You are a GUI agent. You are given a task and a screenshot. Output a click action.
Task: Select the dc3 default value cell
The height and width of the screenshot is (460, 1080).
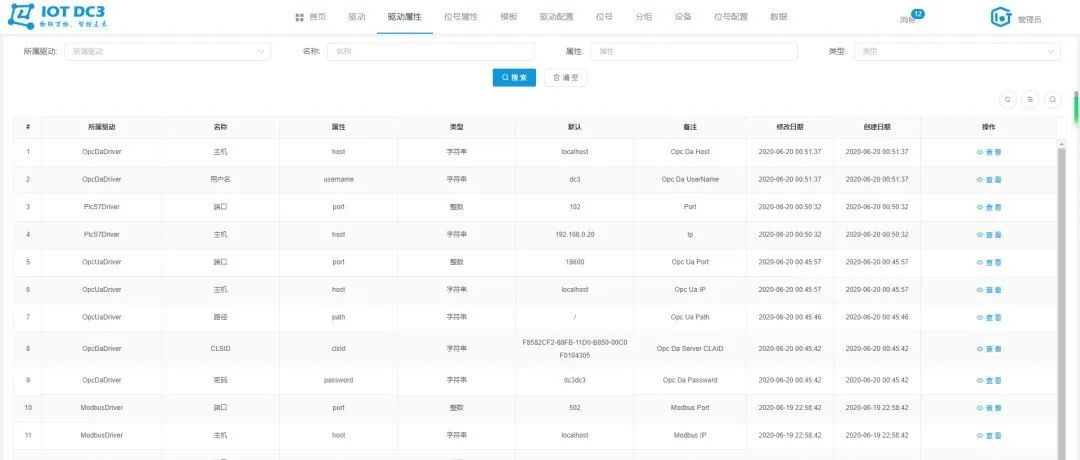[574, 179]
